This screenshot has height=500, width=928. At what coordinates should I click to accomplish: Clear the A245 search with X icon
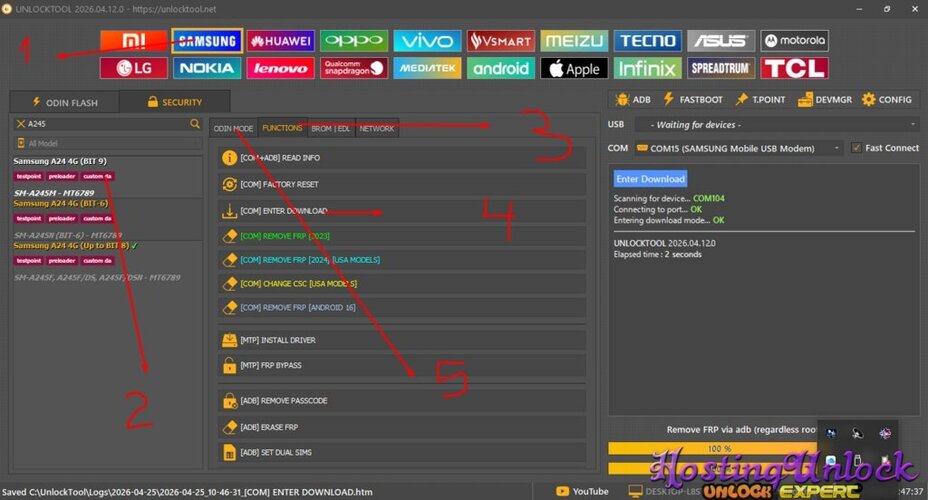pyautogui.click(x=21, y=124)
